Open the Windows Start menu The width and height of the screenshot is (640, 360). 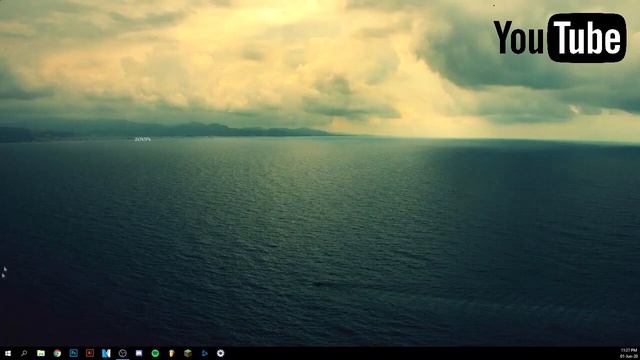(8, 353)
